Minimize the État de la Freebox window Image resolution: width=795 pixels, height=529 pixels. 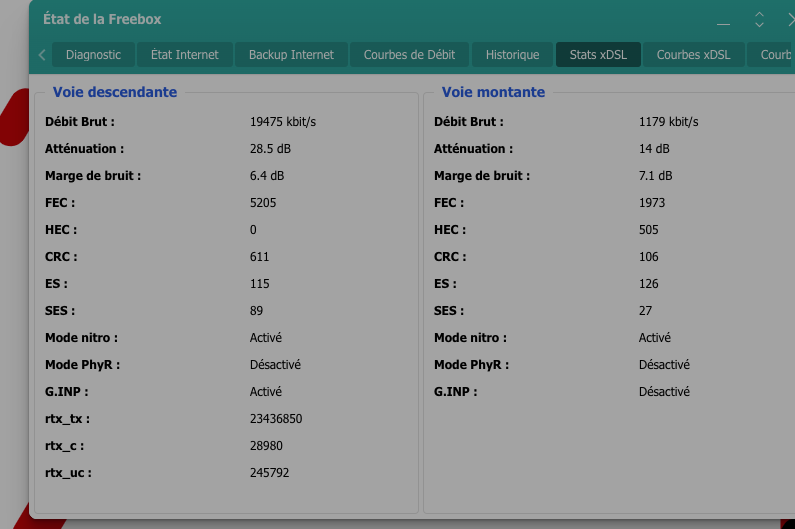point(724,21)
